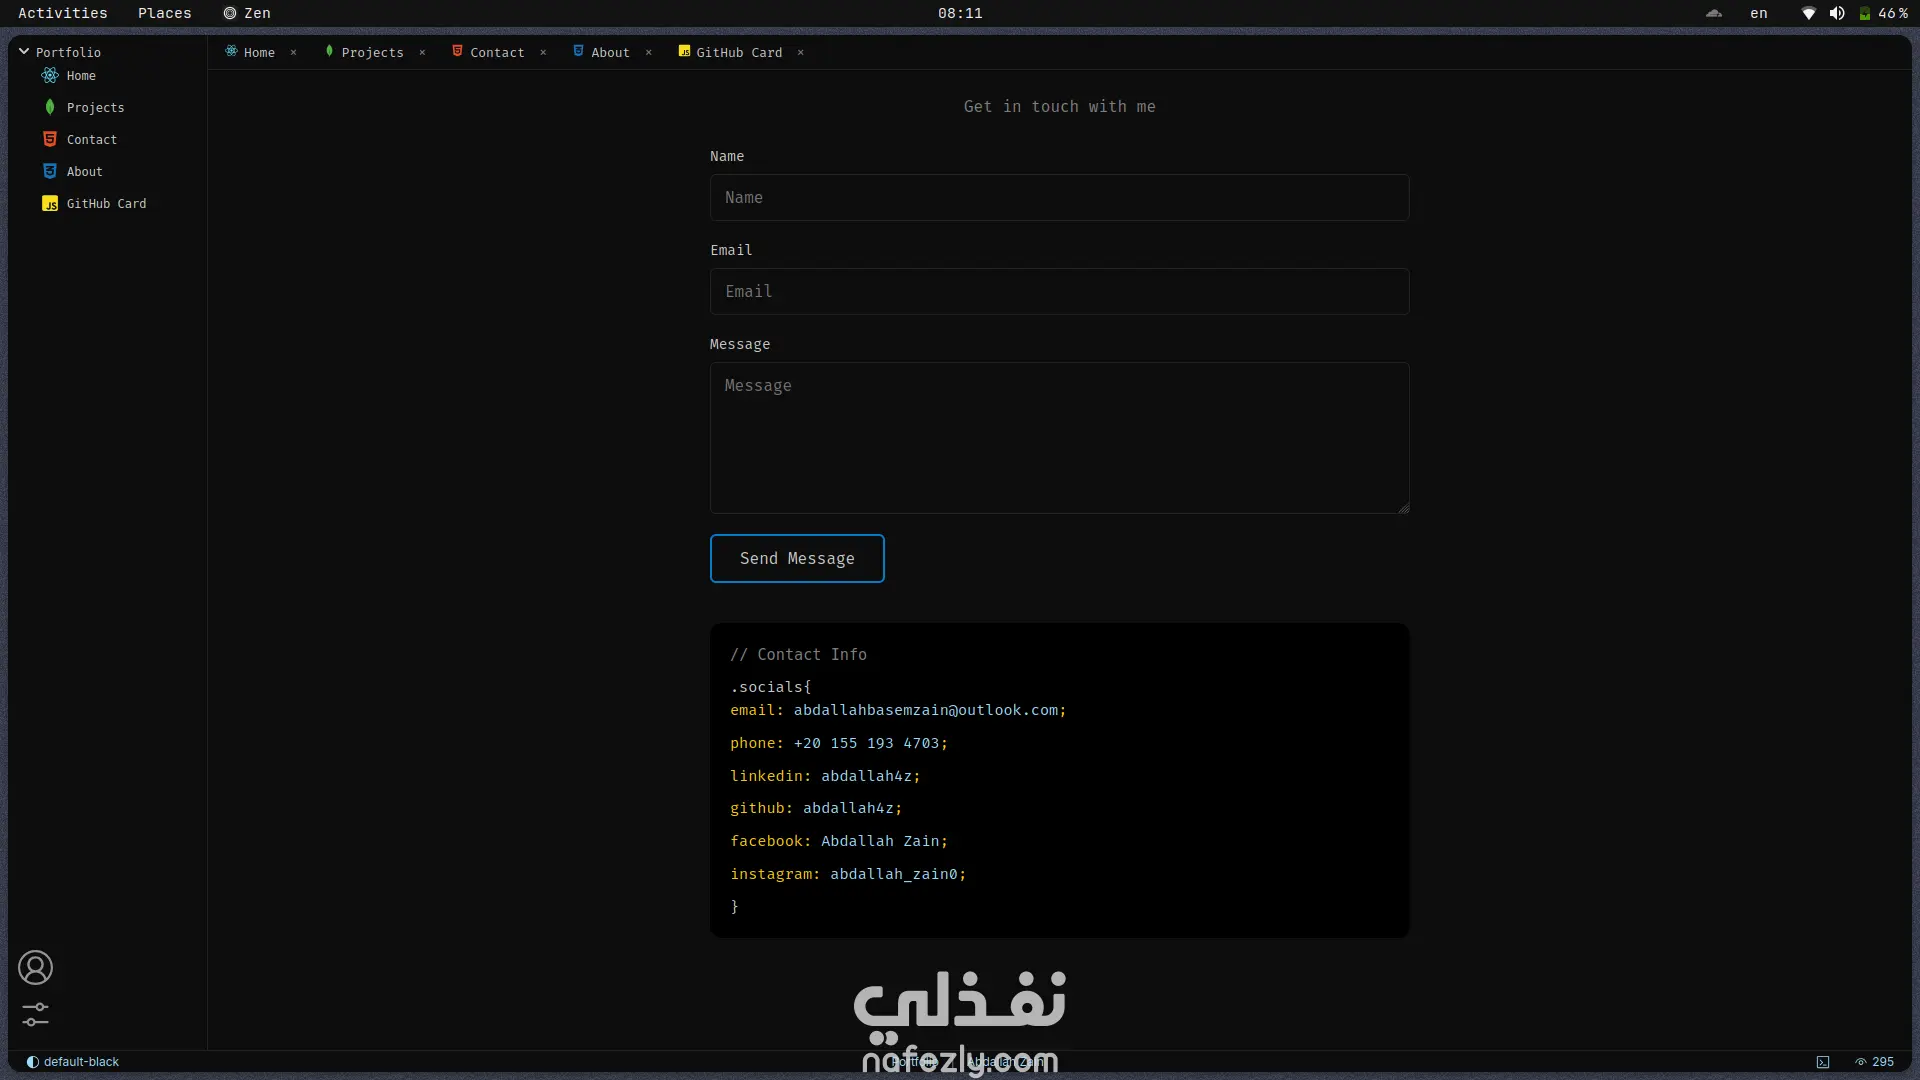Switch to the About tab
This screenshot has height=1080, width=1920.
tap(609, 52)
